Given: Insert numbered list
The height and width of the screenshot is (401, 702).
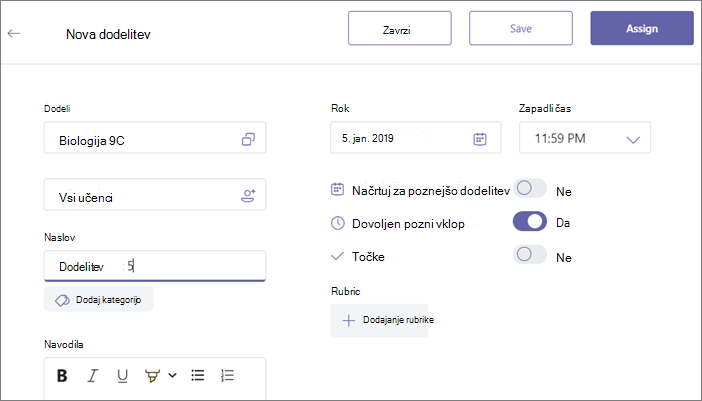Looking at the screenshot, I should pyautogui.click(x=227, y=375).
